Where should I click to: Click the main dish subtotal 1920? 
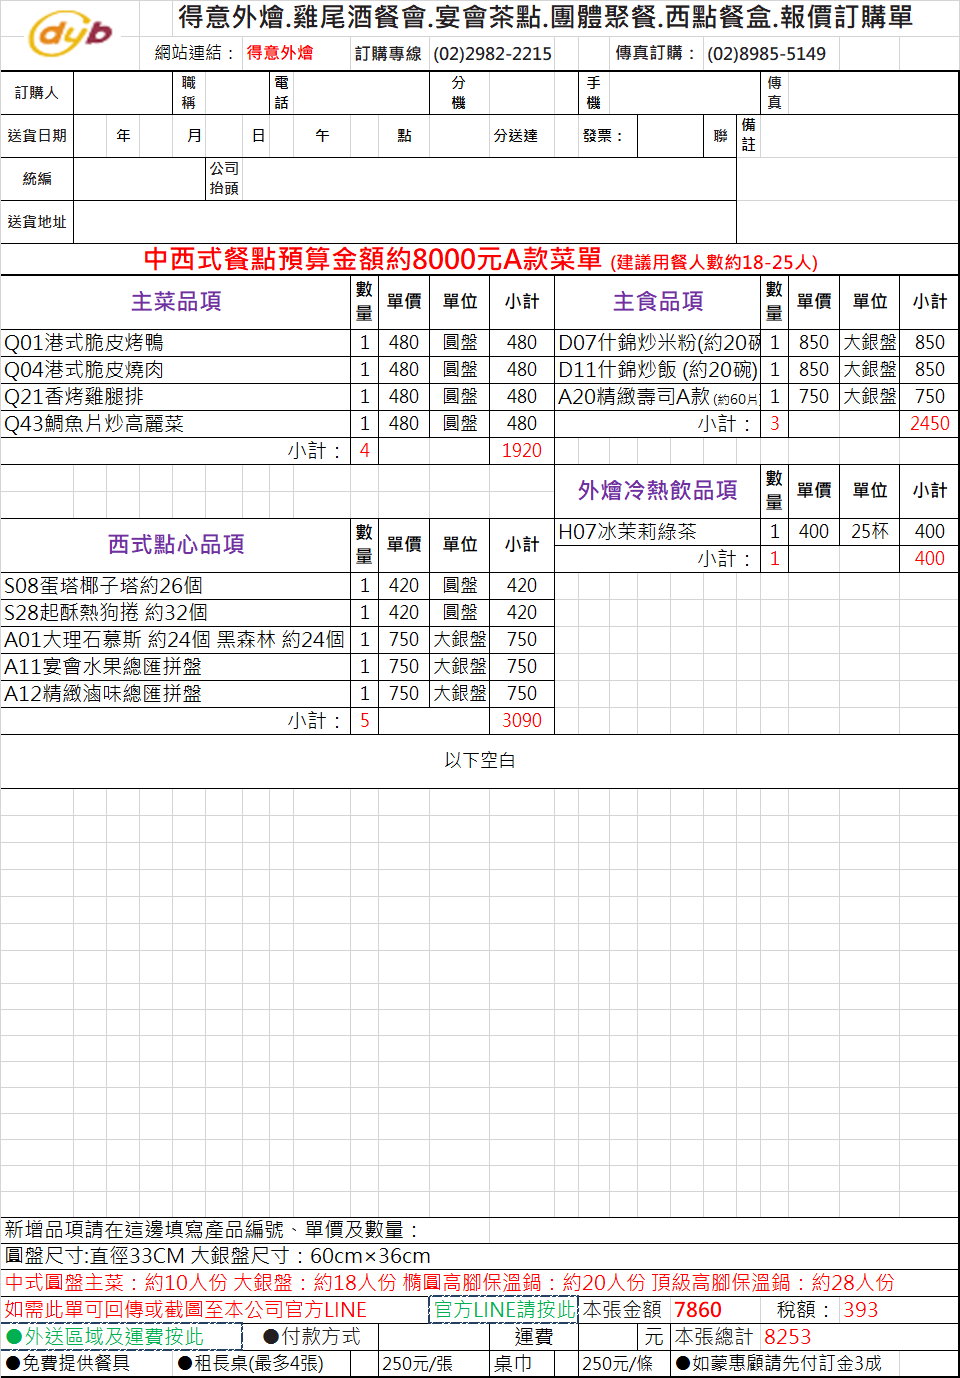(522, 451)
